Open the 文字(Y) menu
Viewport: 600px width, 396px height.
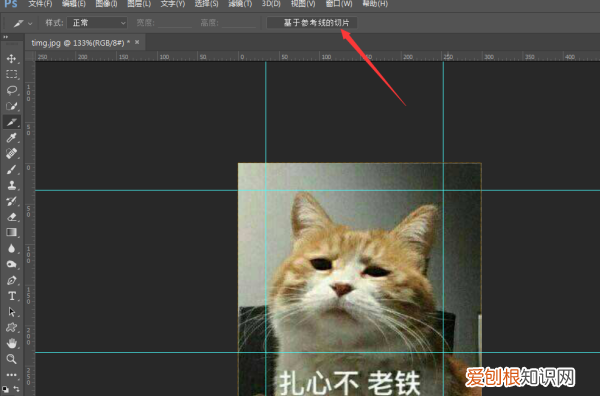[173, 4]
